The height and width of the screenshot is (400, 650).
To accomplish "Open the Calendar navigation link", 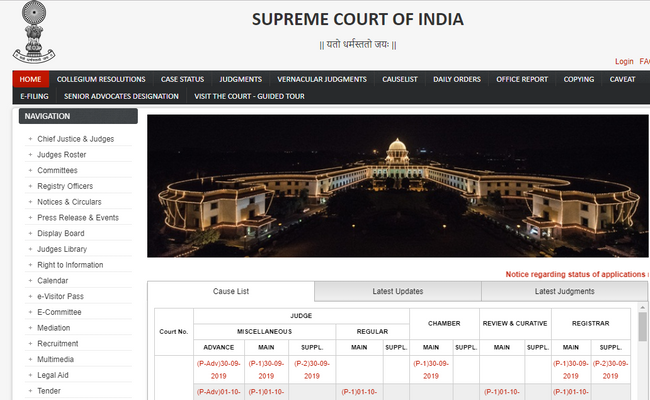I will [x=53, y=281].
